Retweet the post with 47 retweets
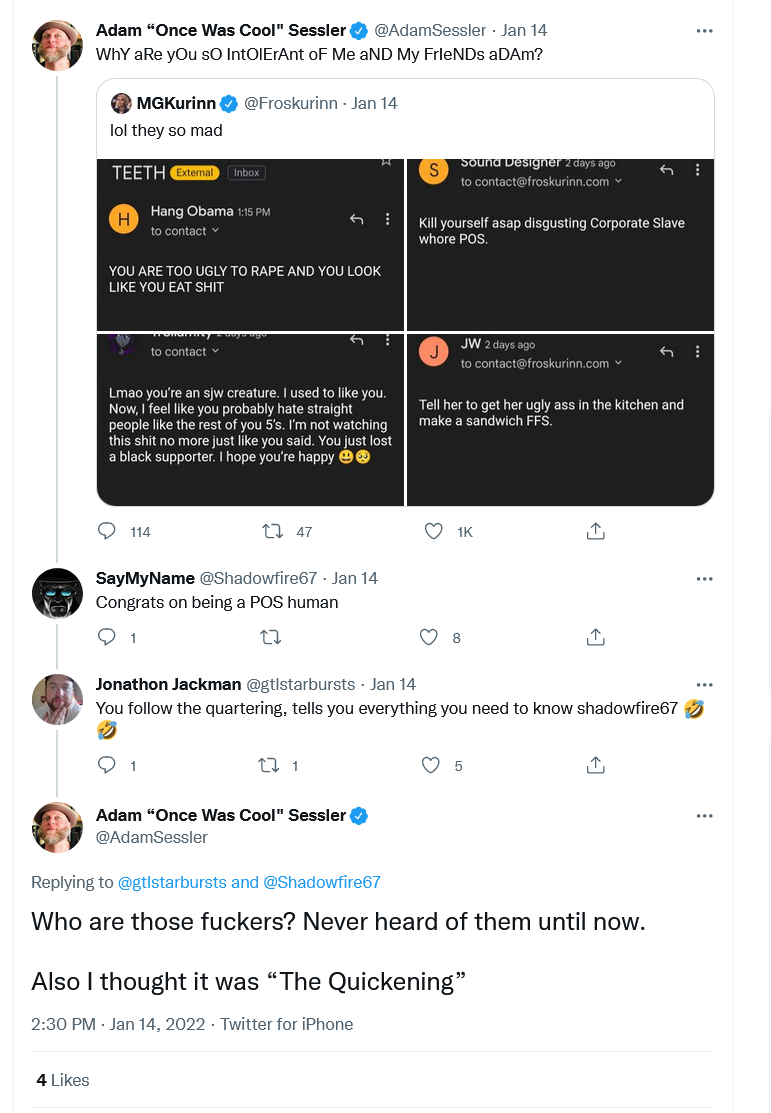This screenshot has width=771, height=1113. coord(273,531)
